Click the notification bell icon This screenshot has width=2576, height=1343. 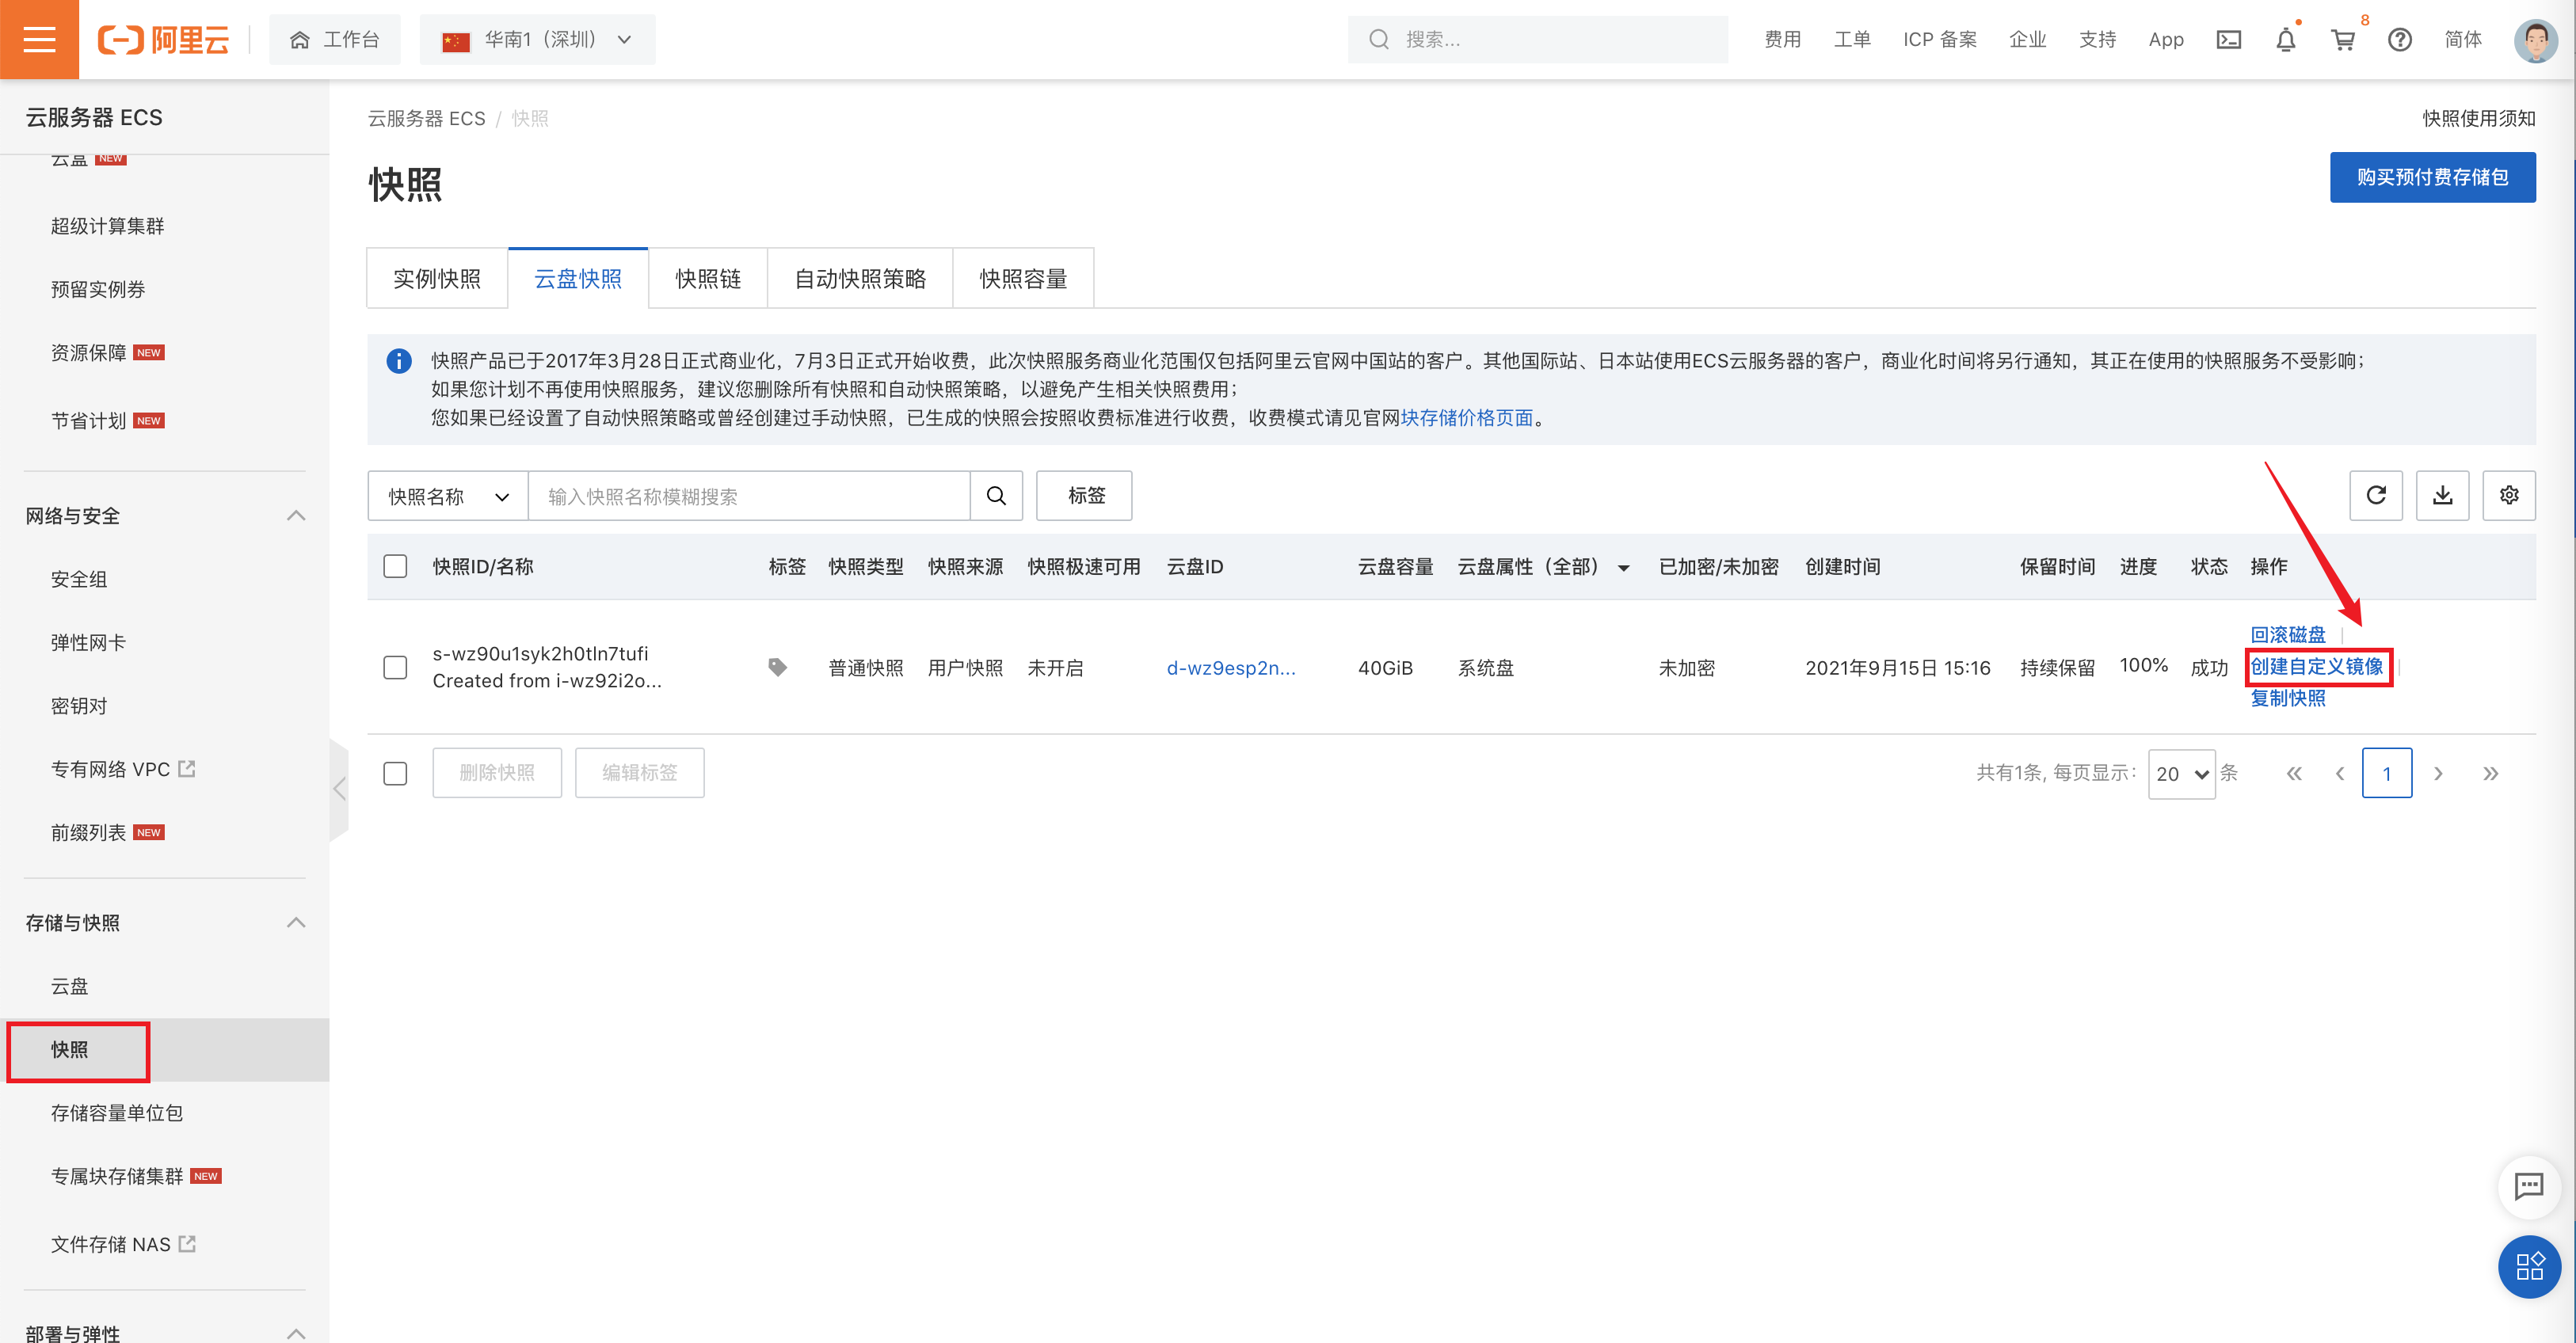(2285, 40)
